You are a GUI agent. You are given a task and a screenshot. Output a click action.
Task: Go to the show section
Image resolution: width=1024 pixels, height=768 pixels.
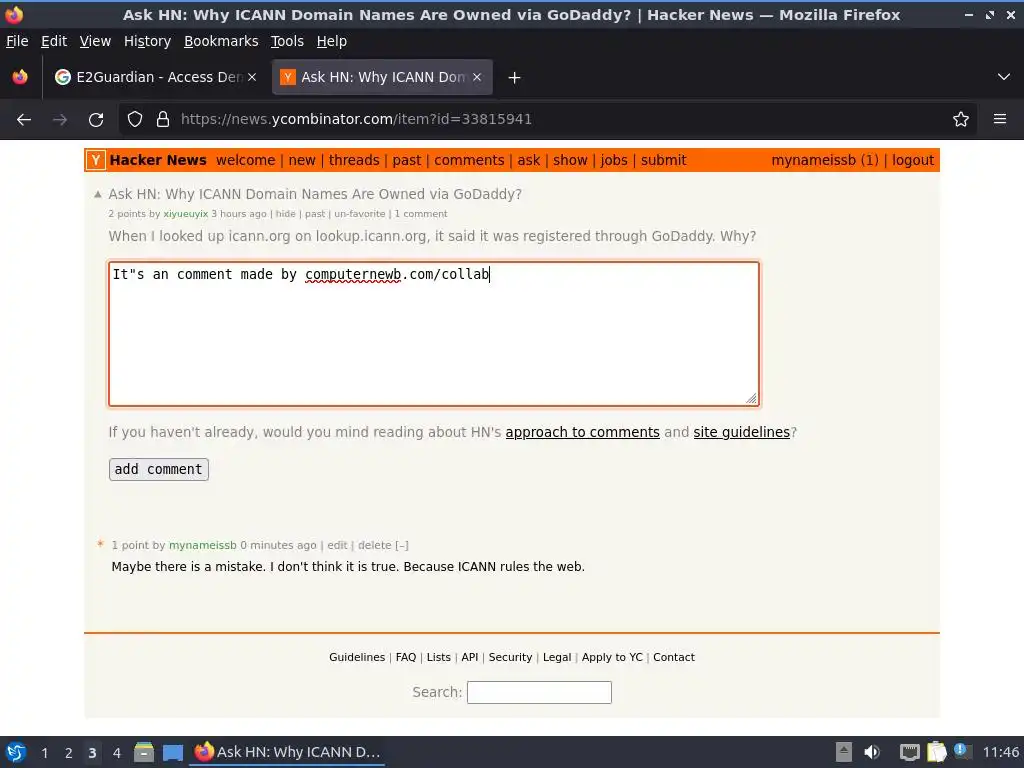[570, 160]
